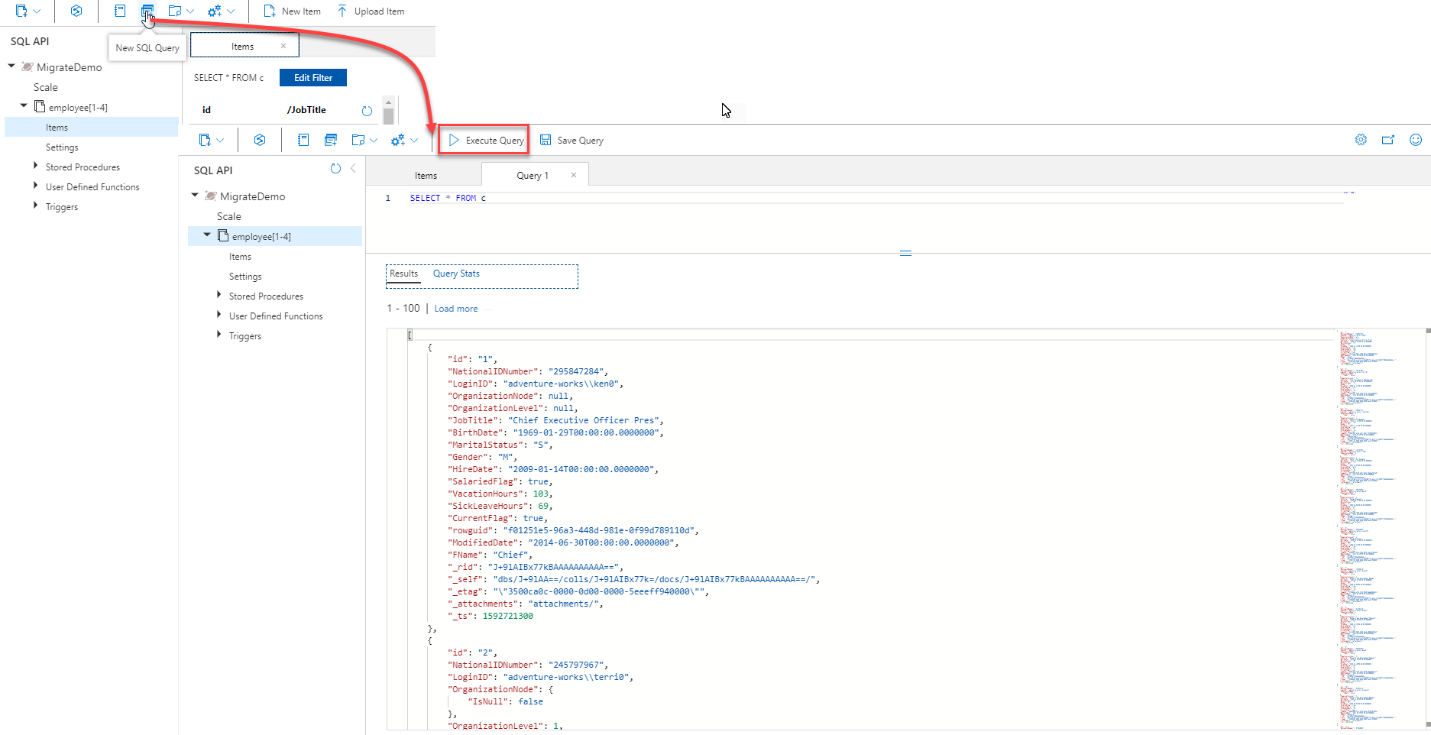Image resolution: width=1431 pixels, height=735 pixels.
Task: Click the New SQL Query icon under the hand cursor
Action: pos(148,12)
